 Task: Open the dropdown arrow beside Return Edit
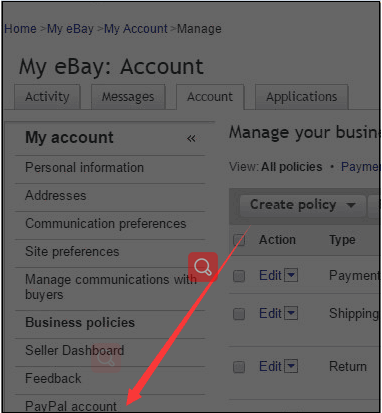click(x=291, y=366)
